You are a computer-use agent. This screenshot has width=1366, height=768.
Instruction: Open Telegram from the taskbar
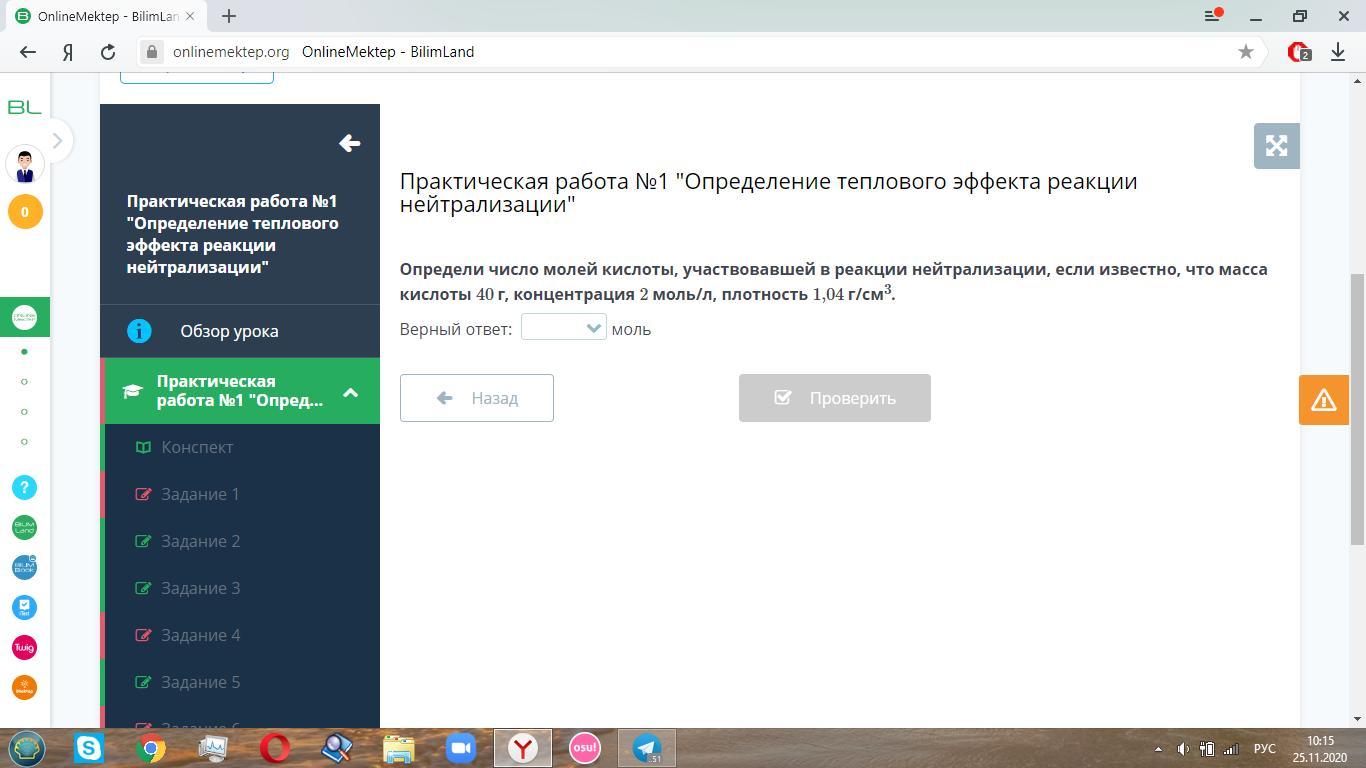[647, 748]
